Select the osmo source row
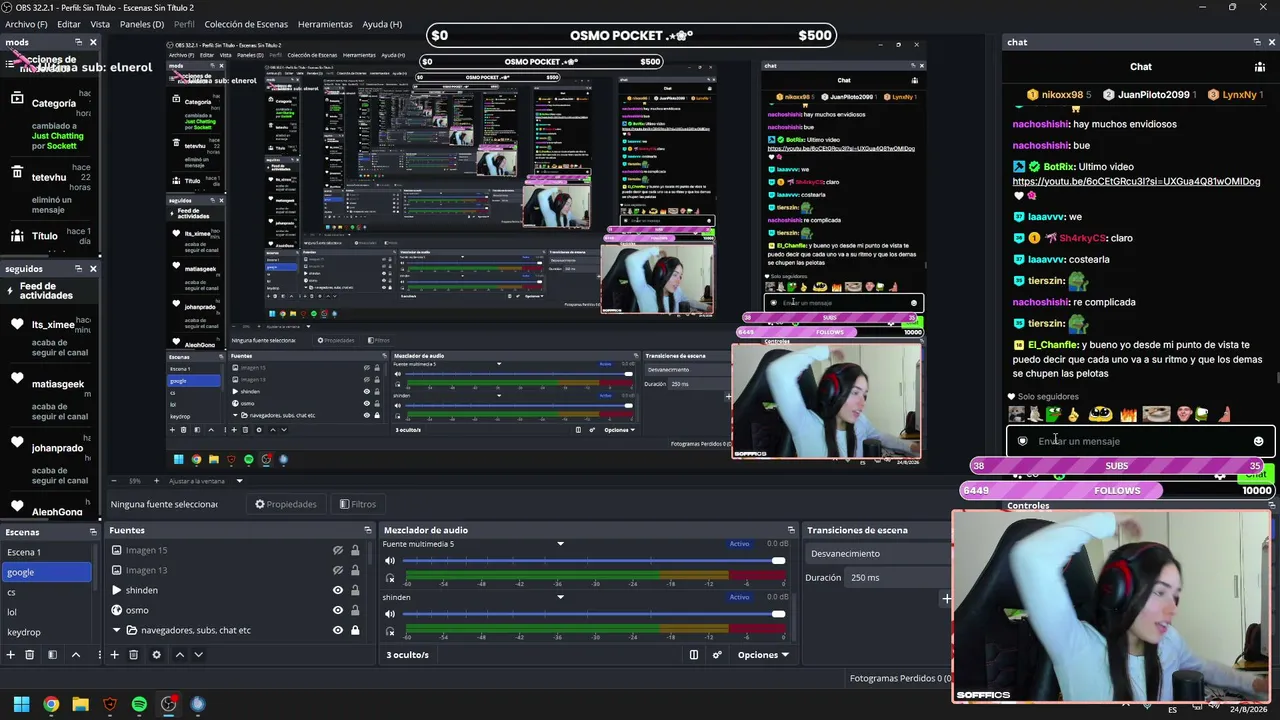The image size is (1280, 720). coord(236,610)
